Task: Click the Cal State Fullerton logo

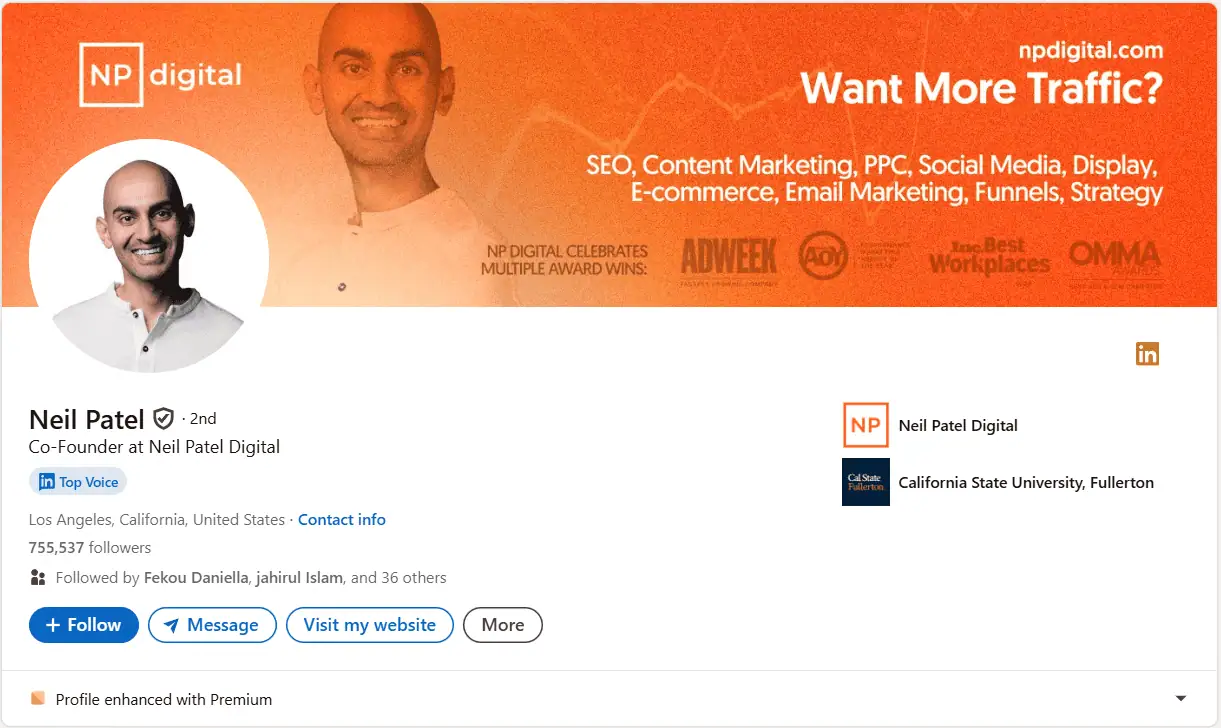Action: tap(866, 482)
